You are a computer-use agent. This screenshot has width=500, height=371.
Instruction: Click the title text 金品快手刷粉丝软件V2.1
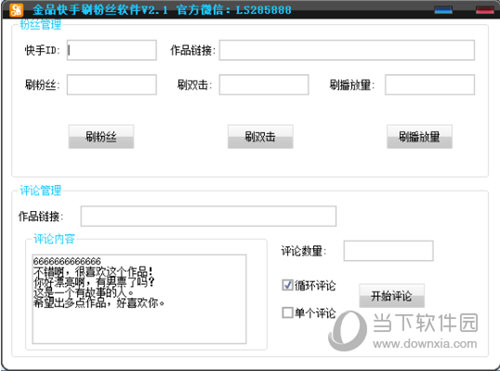[x=100, y=10]
